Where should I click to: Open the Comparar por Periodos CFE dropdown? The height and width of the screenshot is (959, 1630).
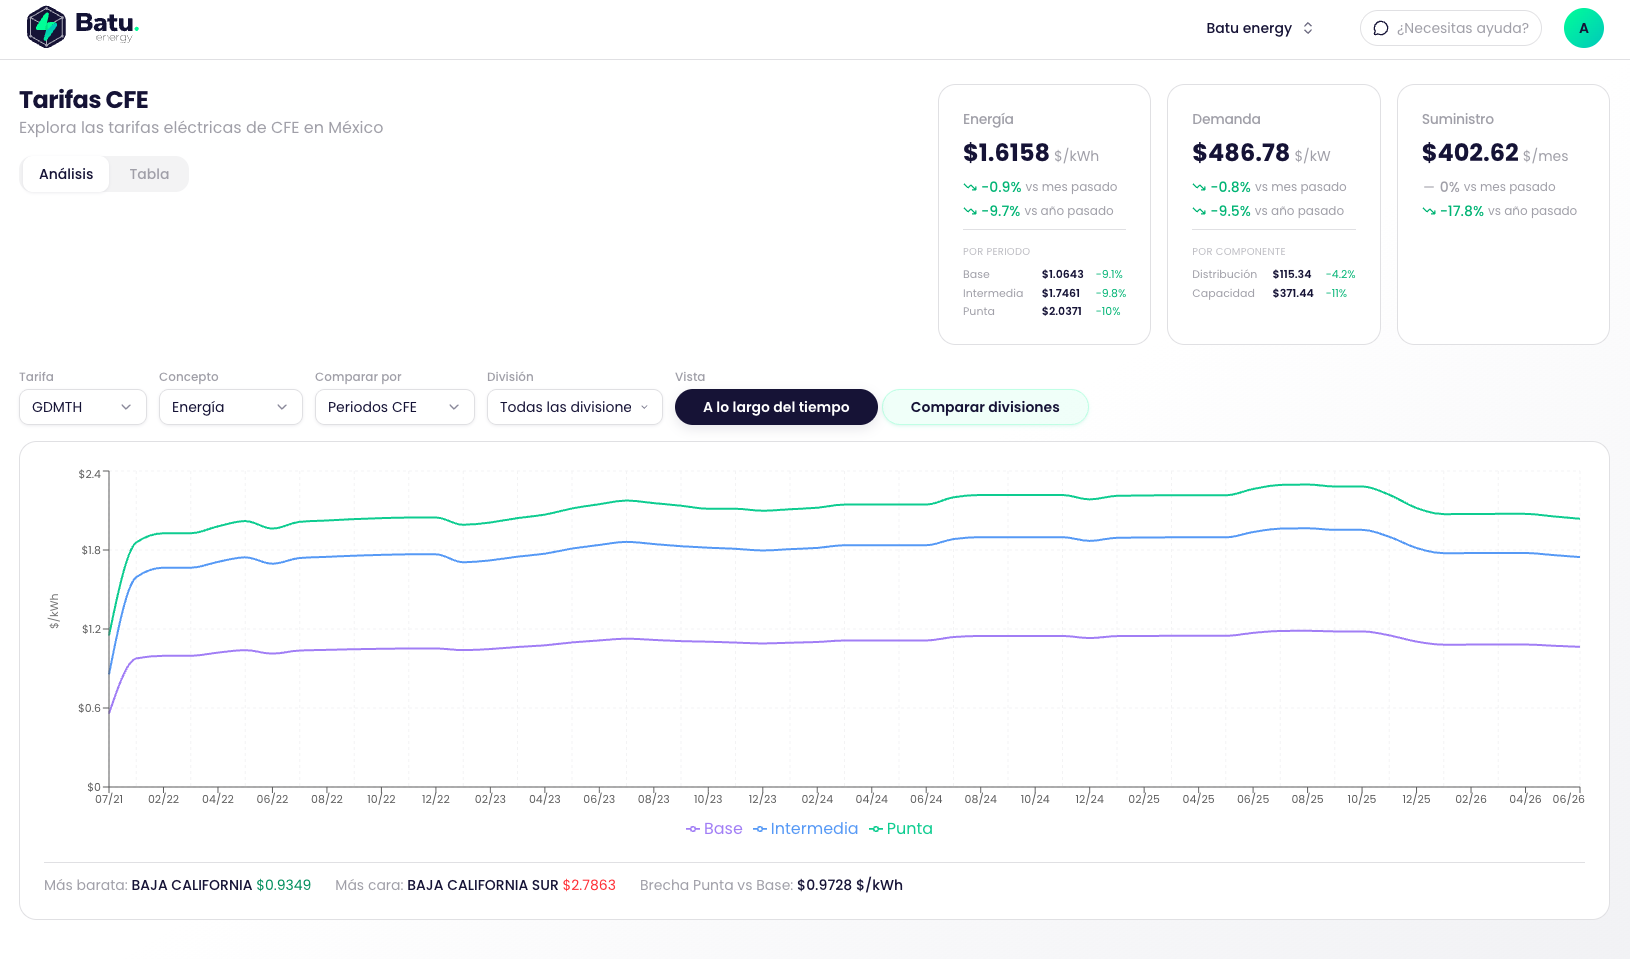pos(395,407)
